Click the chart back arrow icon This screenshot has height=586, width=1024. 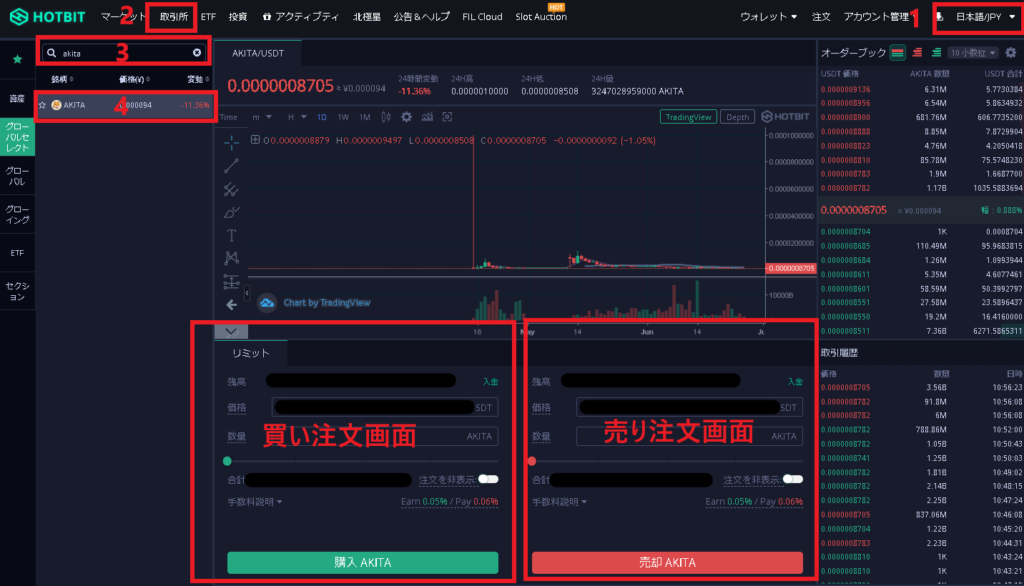point(231,304)
